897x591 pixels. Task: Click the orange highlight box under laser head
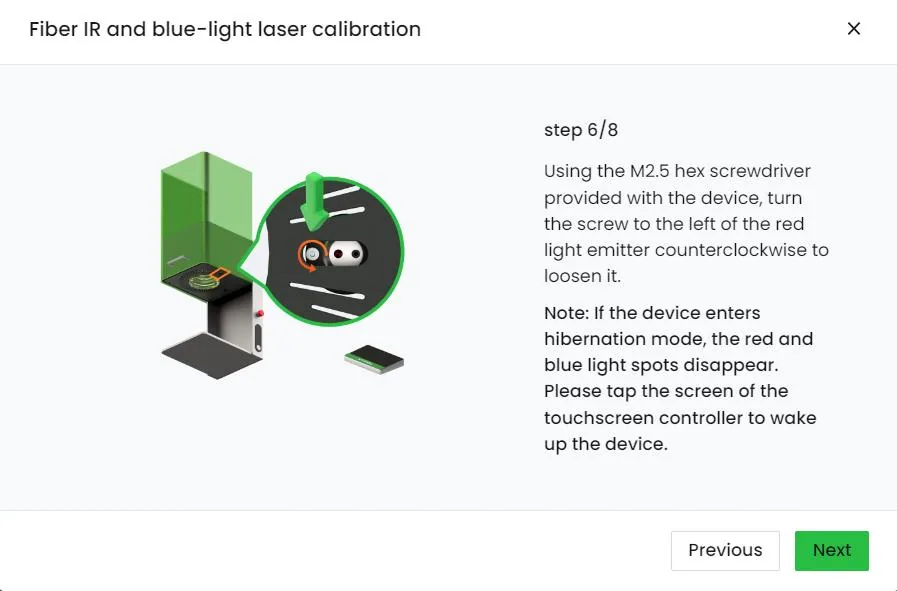[x=219, y=274]
